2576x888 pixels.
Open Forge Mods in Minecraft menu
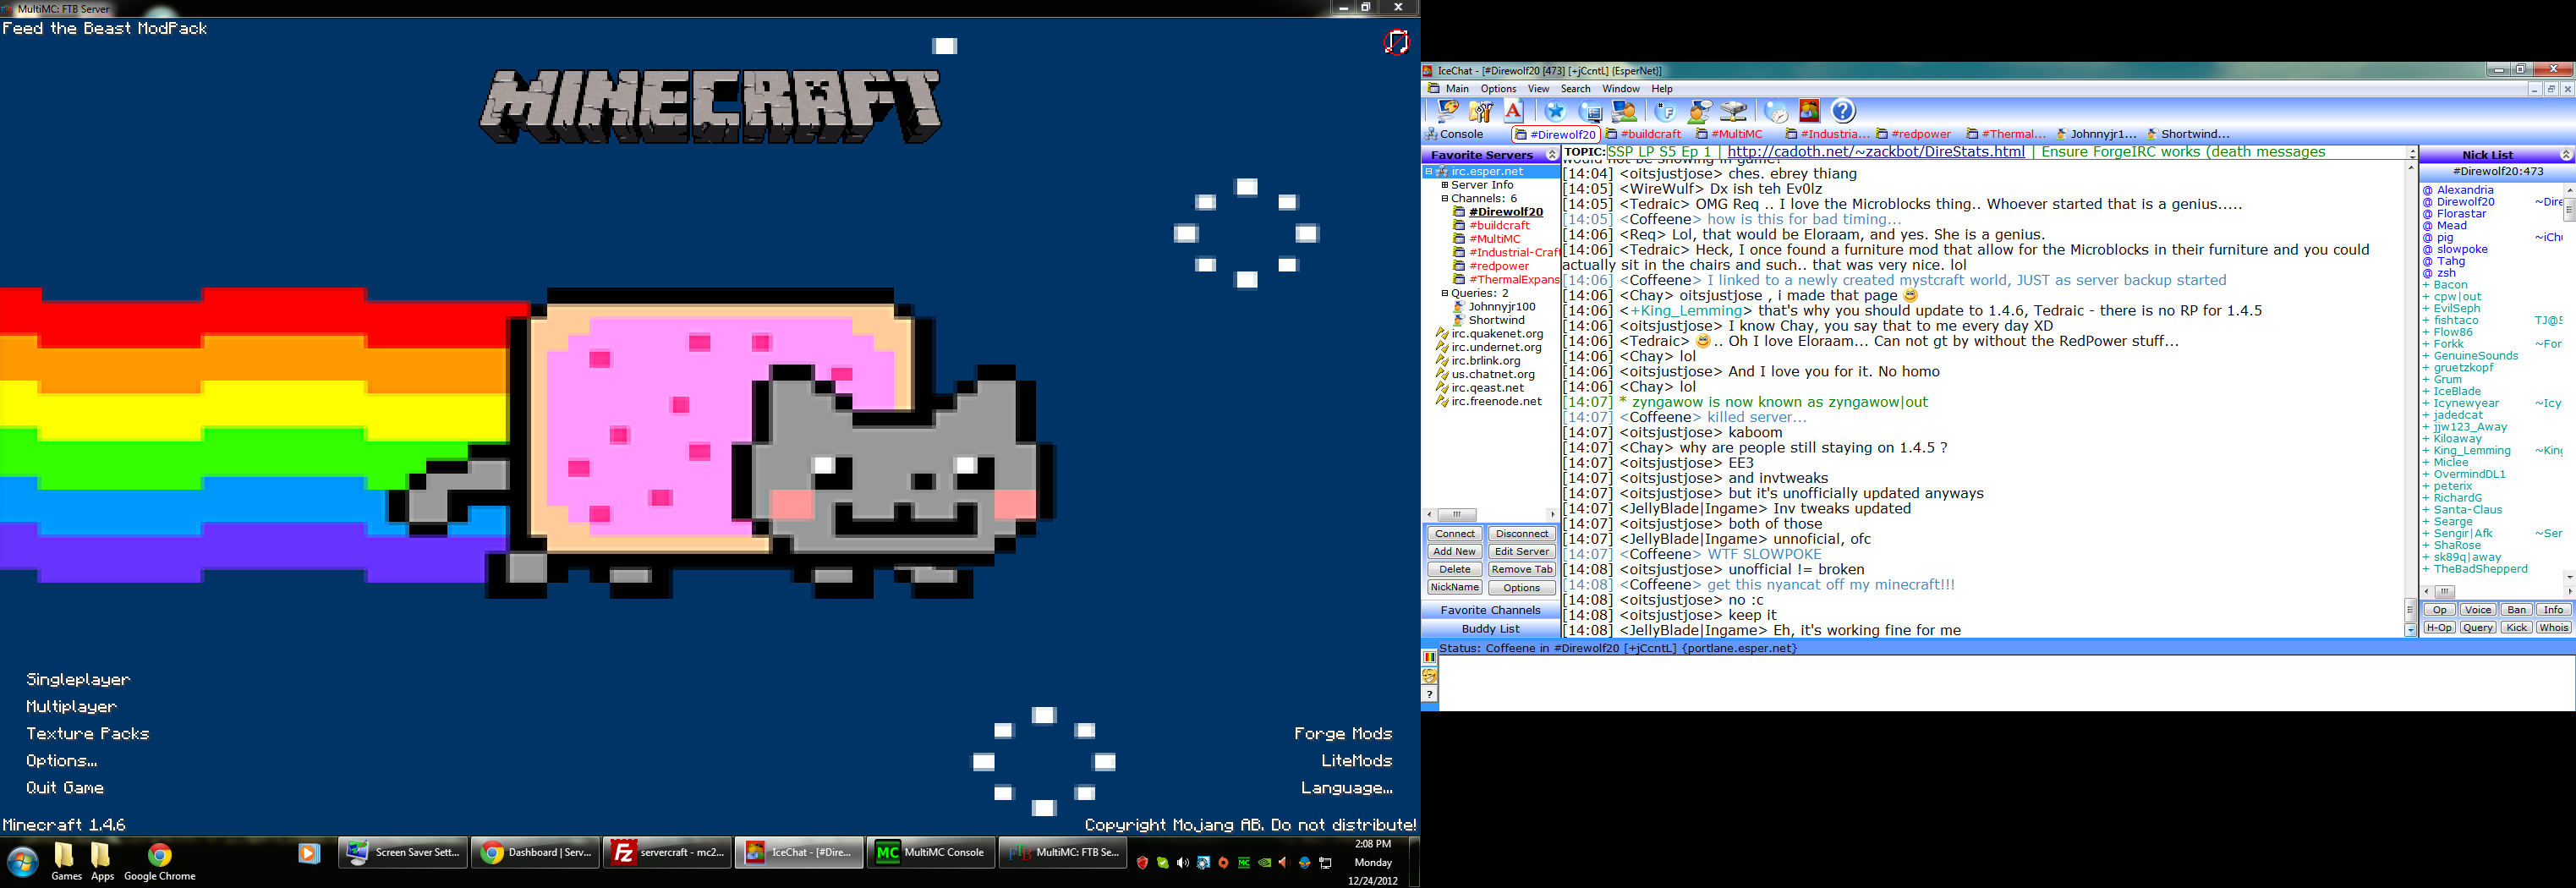(x=1343, y=734)
